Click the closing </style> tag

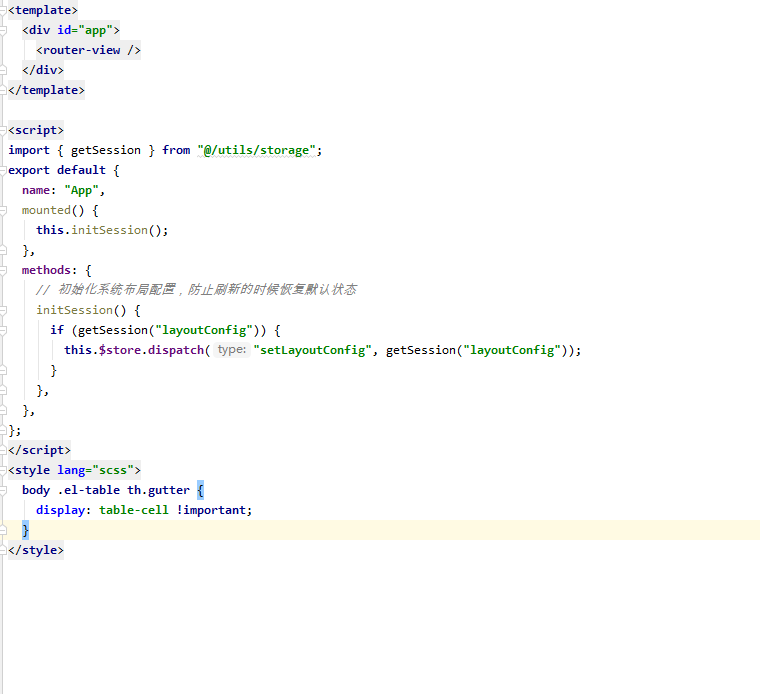pos(36,550)
